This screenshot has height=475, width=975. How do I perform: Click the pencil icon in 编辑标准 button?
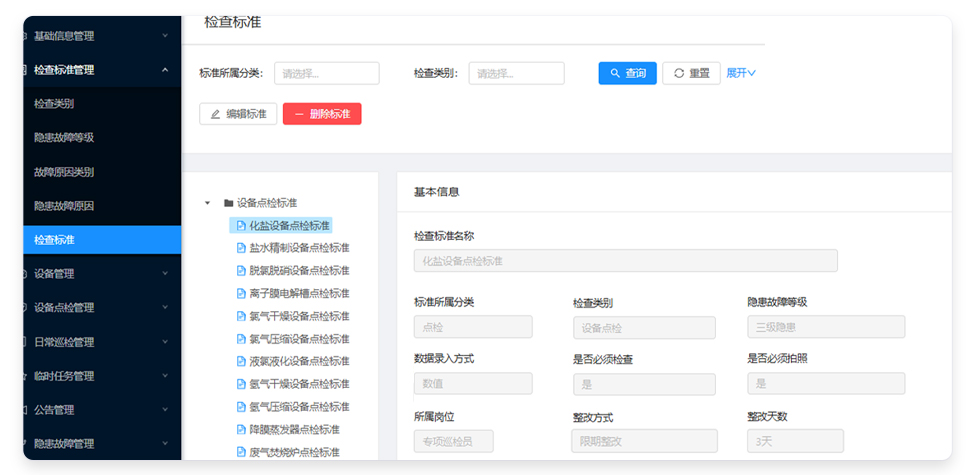[215, 114]
